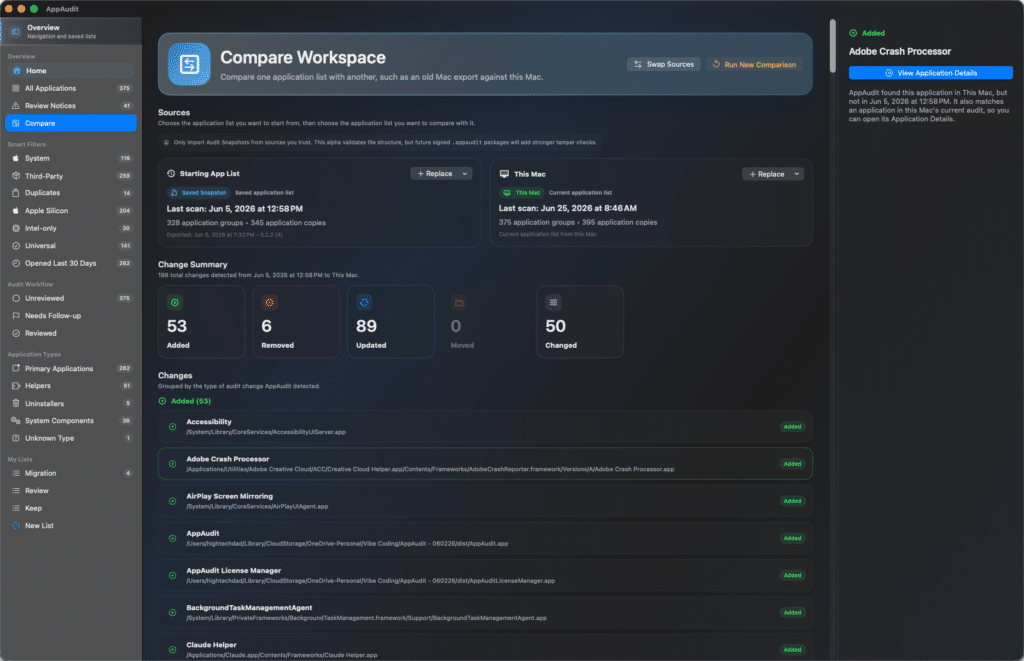The width and height of the screenshot is (1024, 661).
Task: Click the Uninstallers trash icon
Action: coord(16,404)
